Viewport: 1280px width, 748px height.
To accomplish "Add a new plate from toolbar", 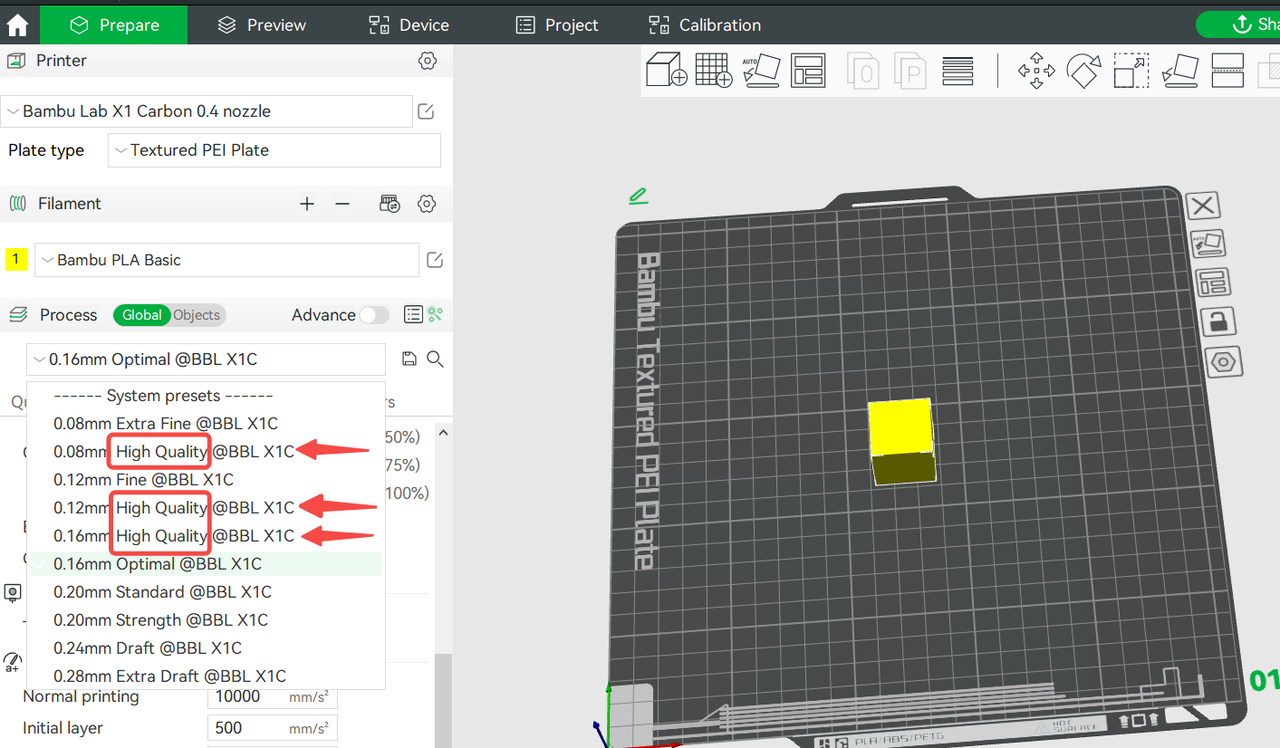I will coord(714,71).
